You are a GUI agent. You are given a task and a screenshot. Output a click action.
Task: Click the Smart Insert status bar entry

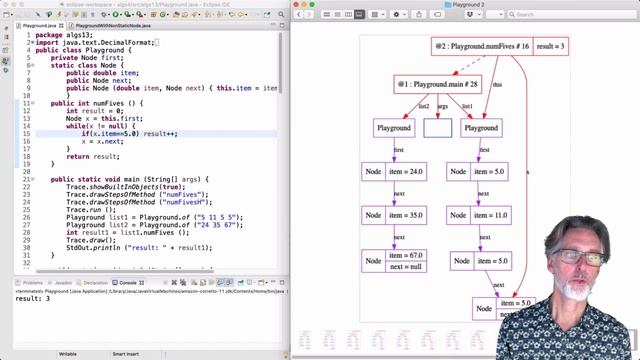click(x=126, y=354)
